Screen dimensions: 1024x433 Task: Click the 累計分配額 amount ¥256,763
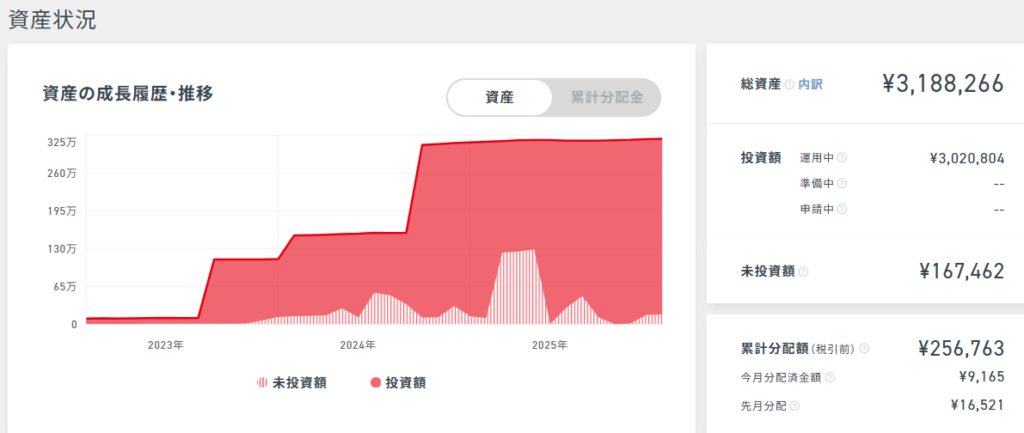click(960, 348)
